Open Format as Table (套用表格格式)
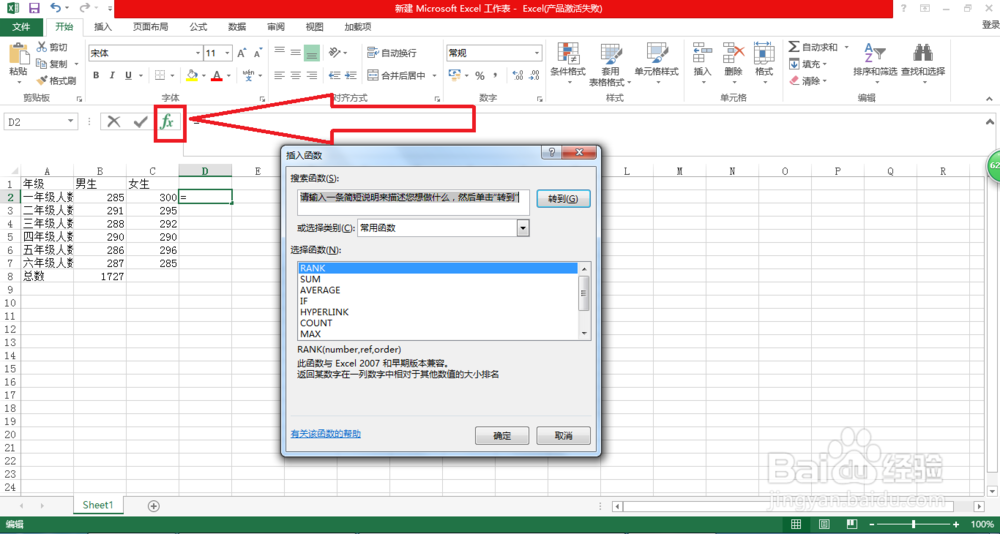1000x534 pixels. pyautogui.click(x=610, y=65)
